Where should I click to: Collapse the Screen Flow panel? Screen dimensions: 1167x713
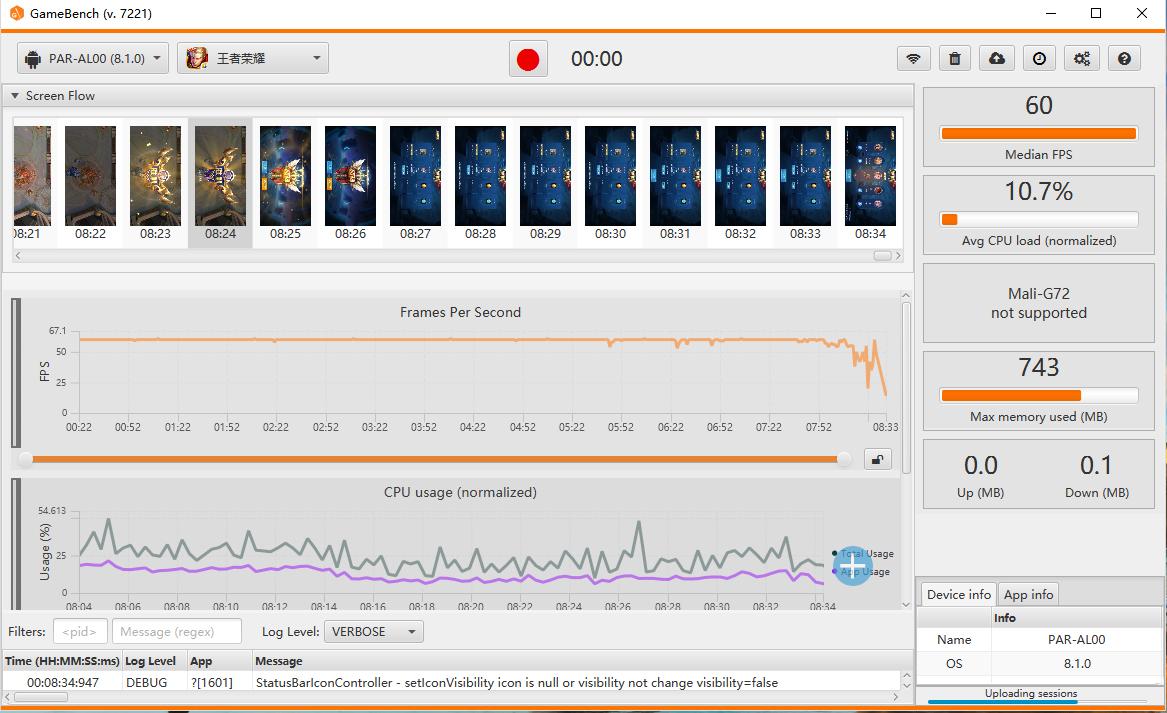(15, 96)
